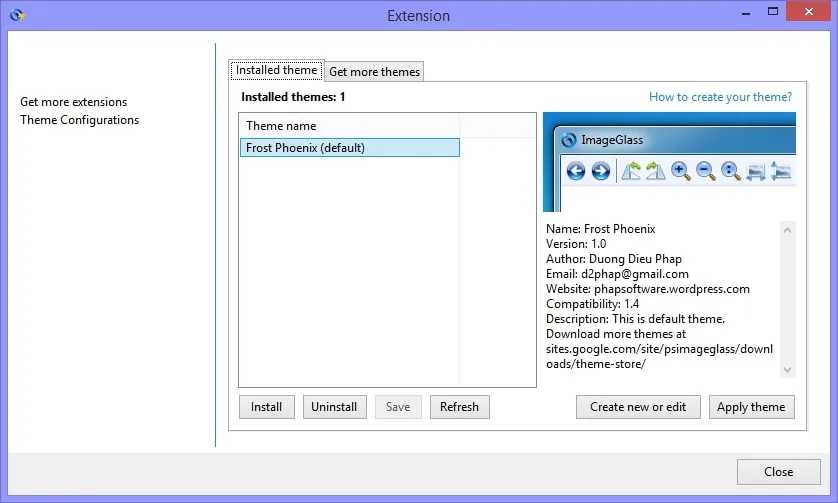Click the Refresh button

point(459,407)
